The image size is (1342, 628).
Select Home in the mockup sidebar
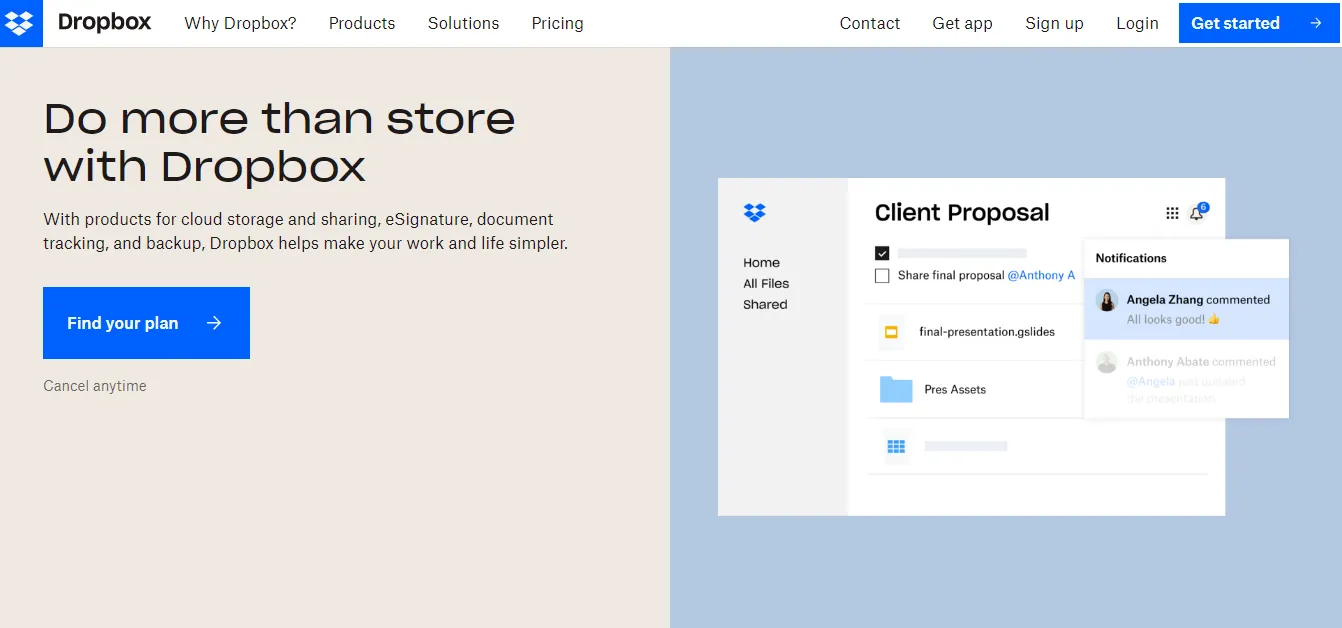point(761,263)
